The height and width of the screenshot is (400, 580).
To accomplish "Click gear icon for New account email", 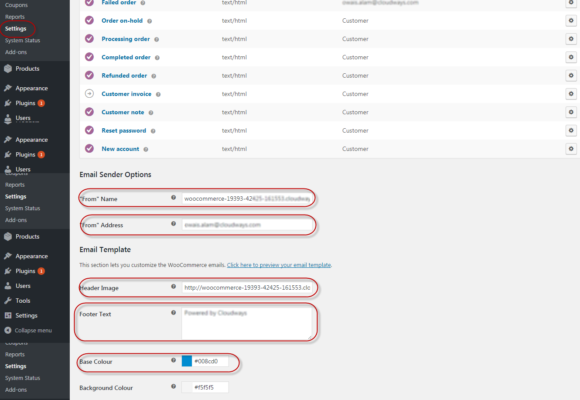I will click(x=571, y=149).
